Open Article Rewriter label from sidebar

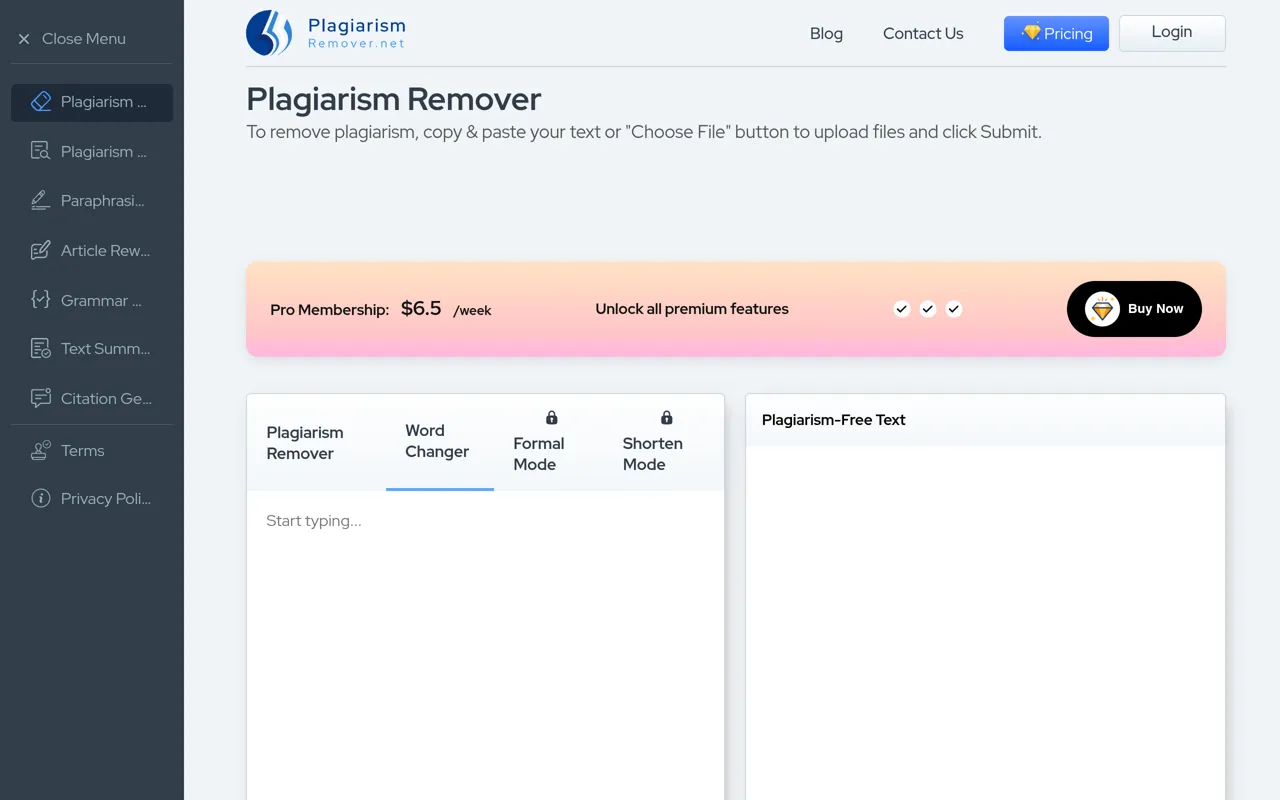point(105,250)
